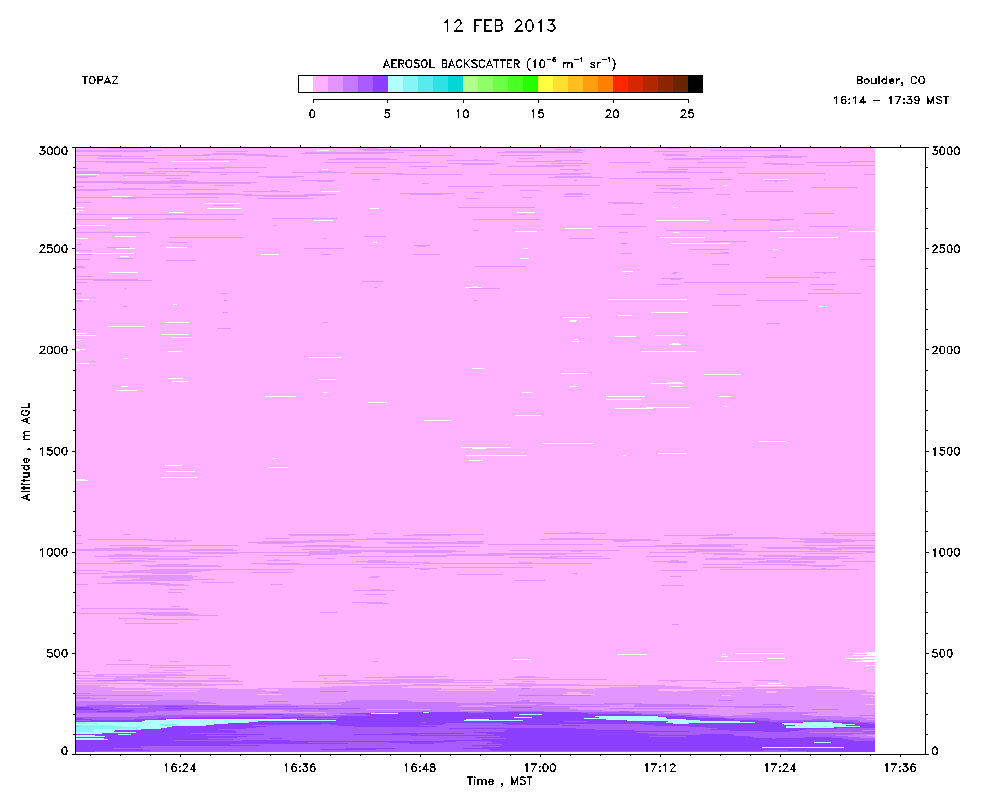Click the Altitude, m AGL axis title
Image resolution: width=1000 pixels, height=800 pixels.
point(26,452)
